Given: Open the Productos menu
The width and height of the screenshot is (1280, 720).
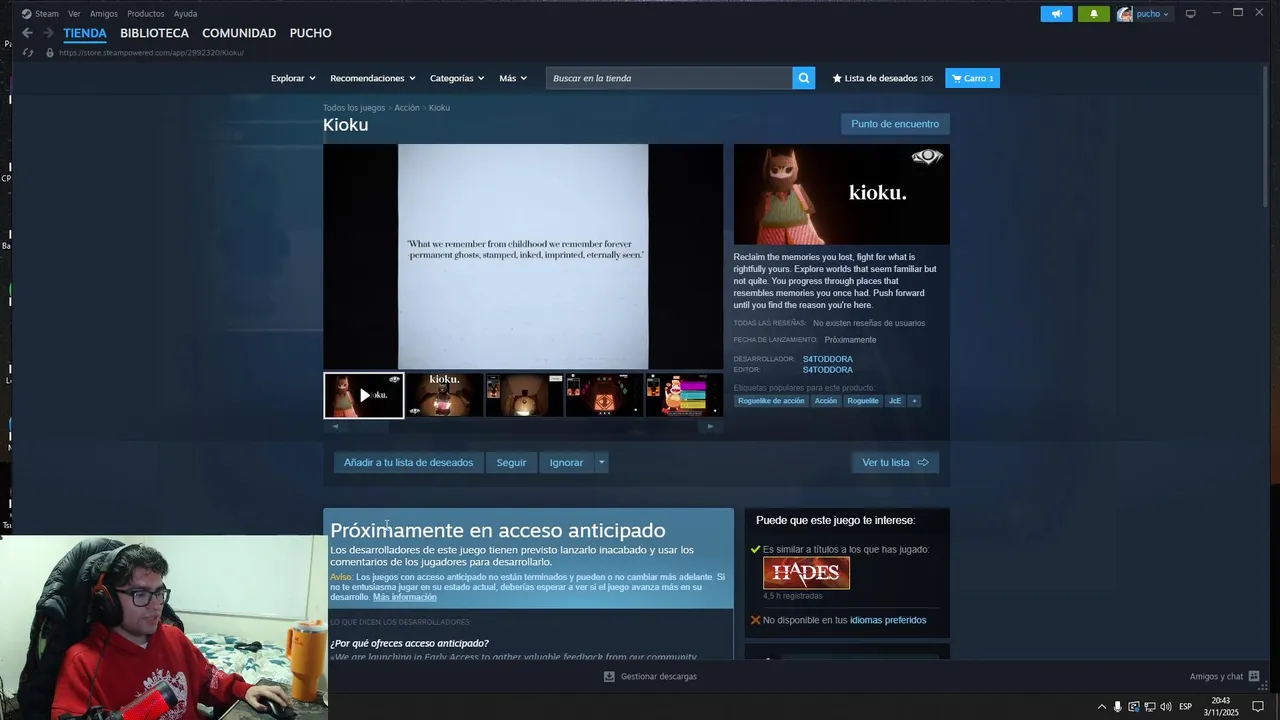Looking at the screenshot, I should pyautogui.click(x=146, y=14).
